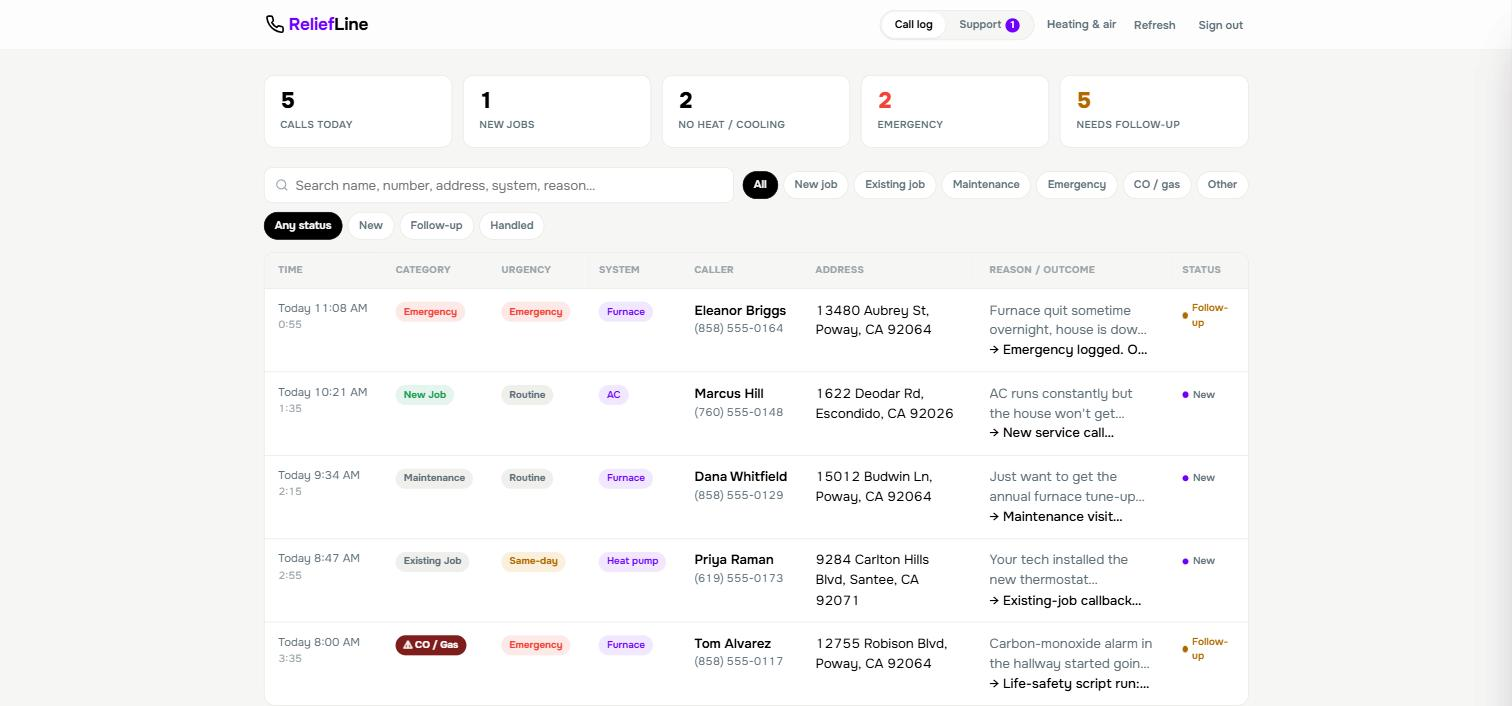This screenshot has height=706, width=1512.
Task: Open the New Jobs stat card
Action: click(557, 112)
